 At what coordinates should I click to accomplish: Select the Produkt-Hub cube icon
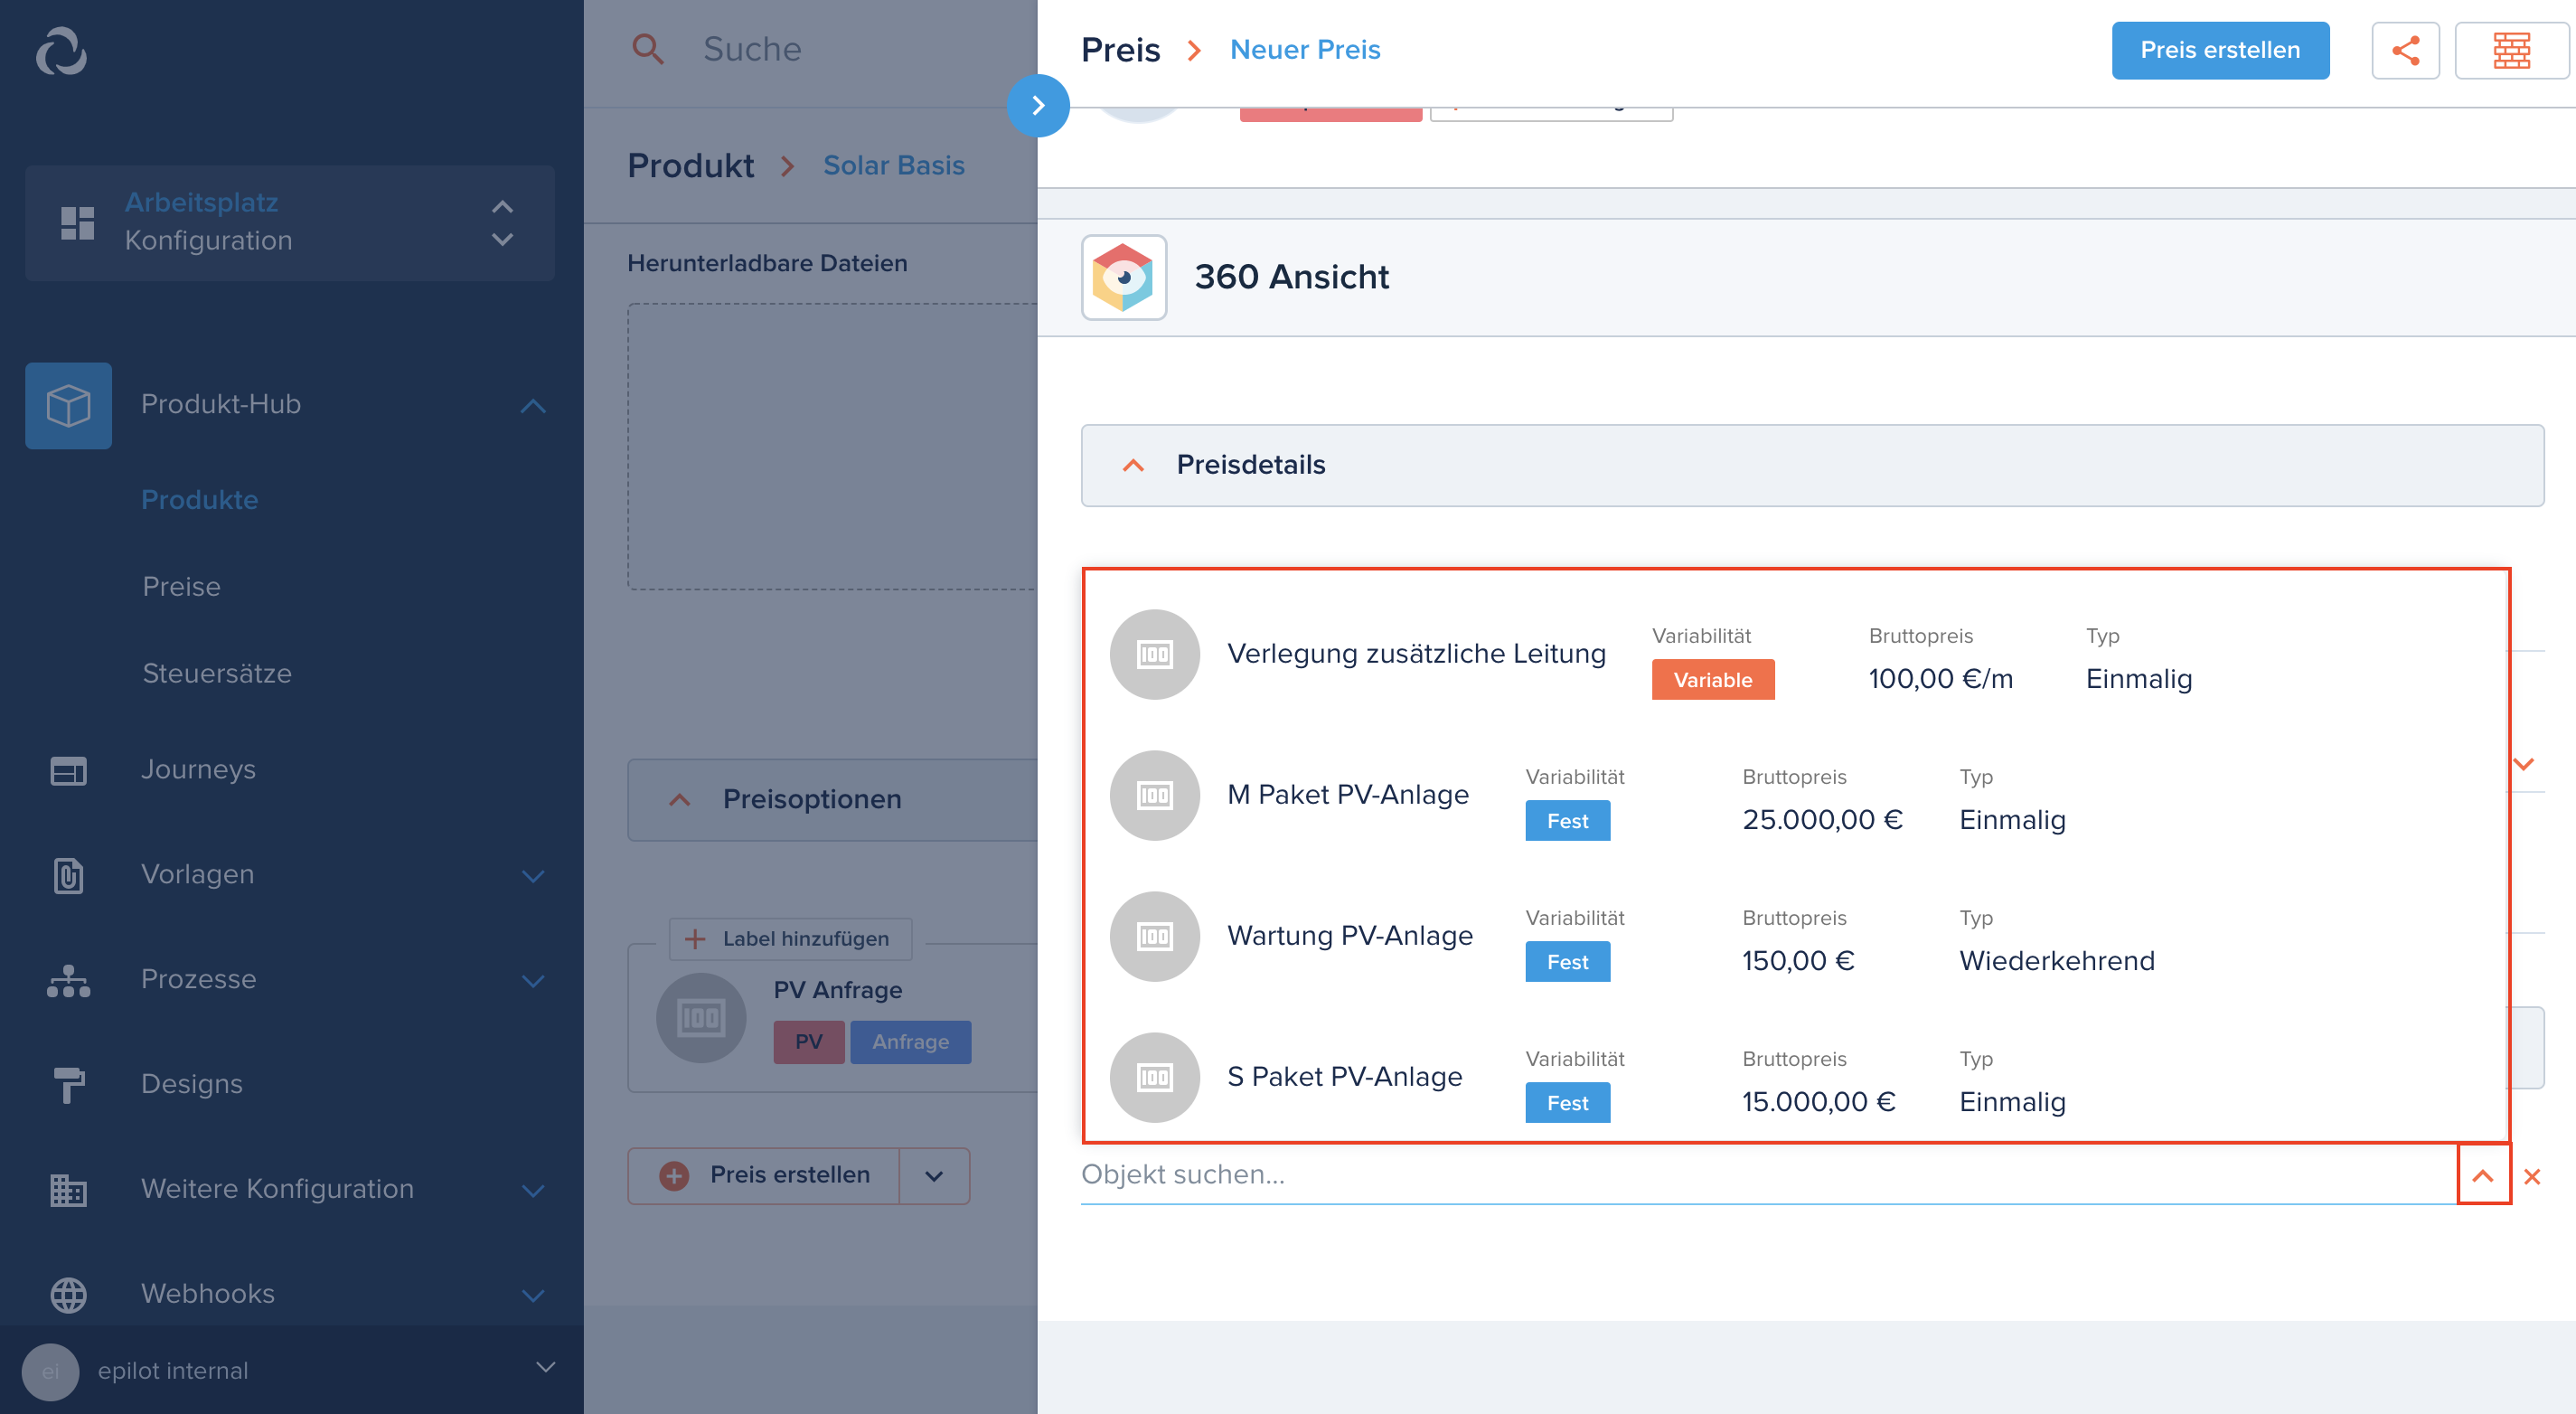[69, 405]
